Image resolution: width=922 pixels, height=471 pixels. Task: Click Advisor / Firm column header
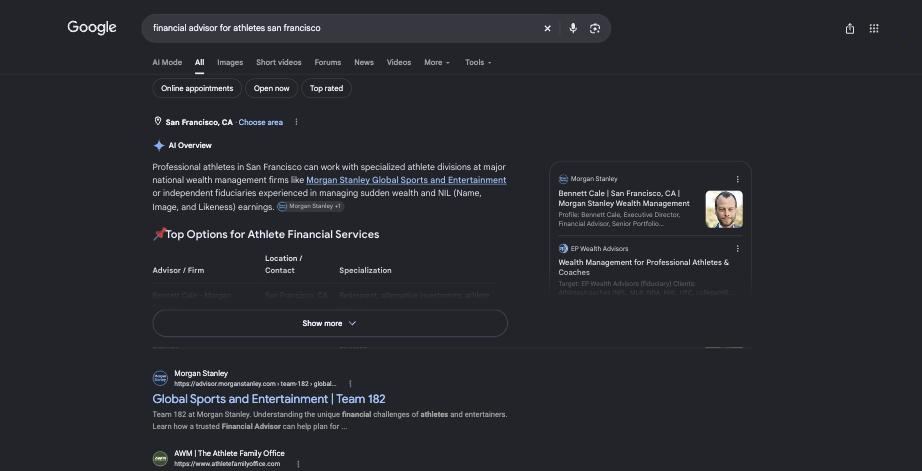[x=178, y=270]
